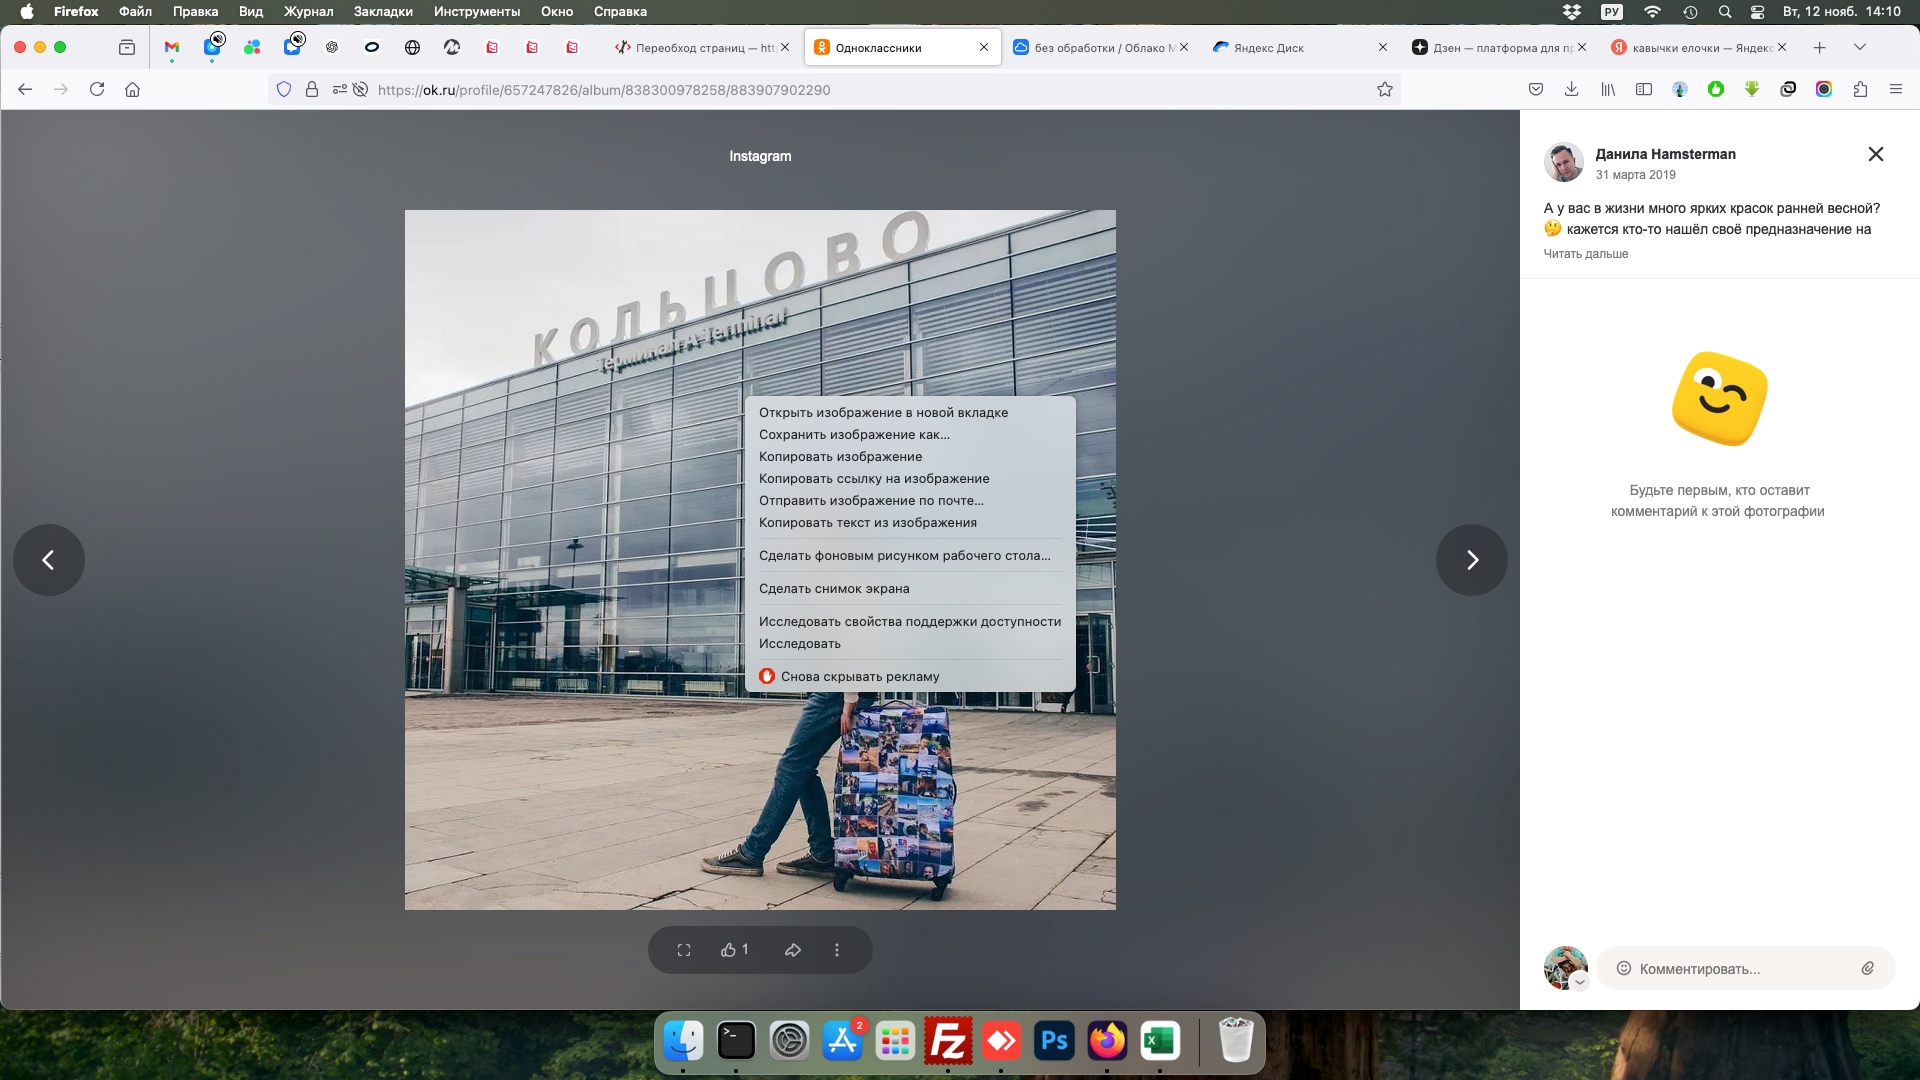1920x1080 pixels.
Task: Open the Журнал menu in the menu bar
Action: click(308, 12)
